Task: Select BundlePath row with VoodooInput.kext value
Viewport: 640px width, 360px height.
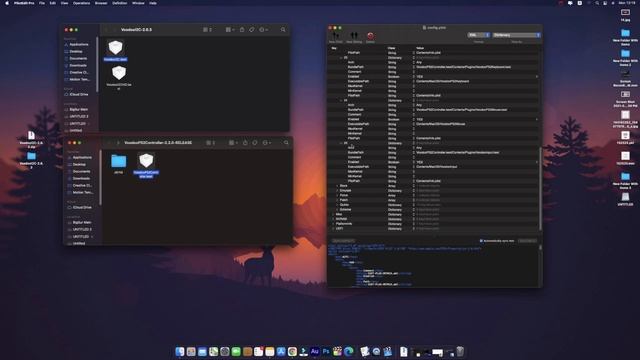Action: tap(433, 153)
